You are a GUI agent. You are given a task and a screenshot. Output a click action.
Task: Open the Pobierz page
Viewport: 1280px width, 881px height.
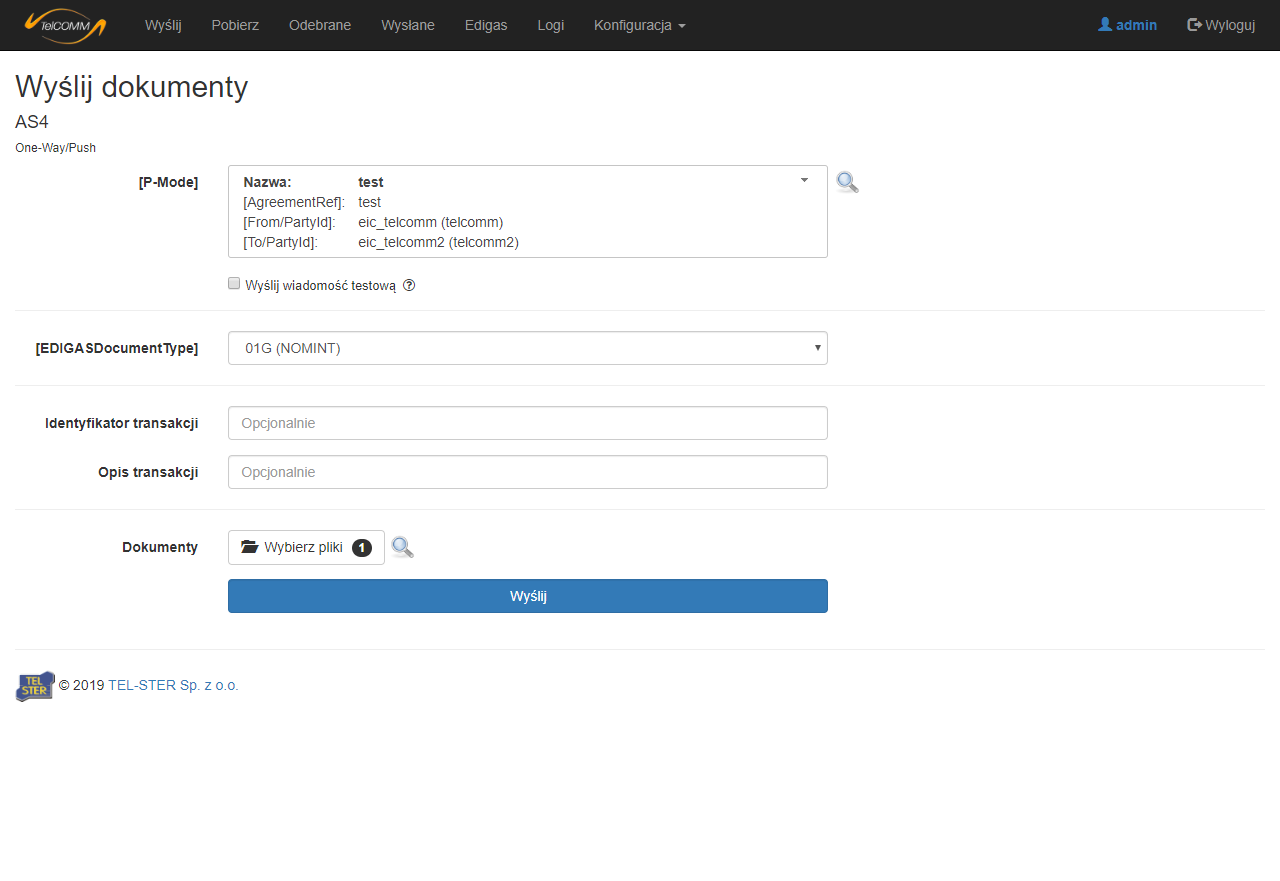click(235, 25)
